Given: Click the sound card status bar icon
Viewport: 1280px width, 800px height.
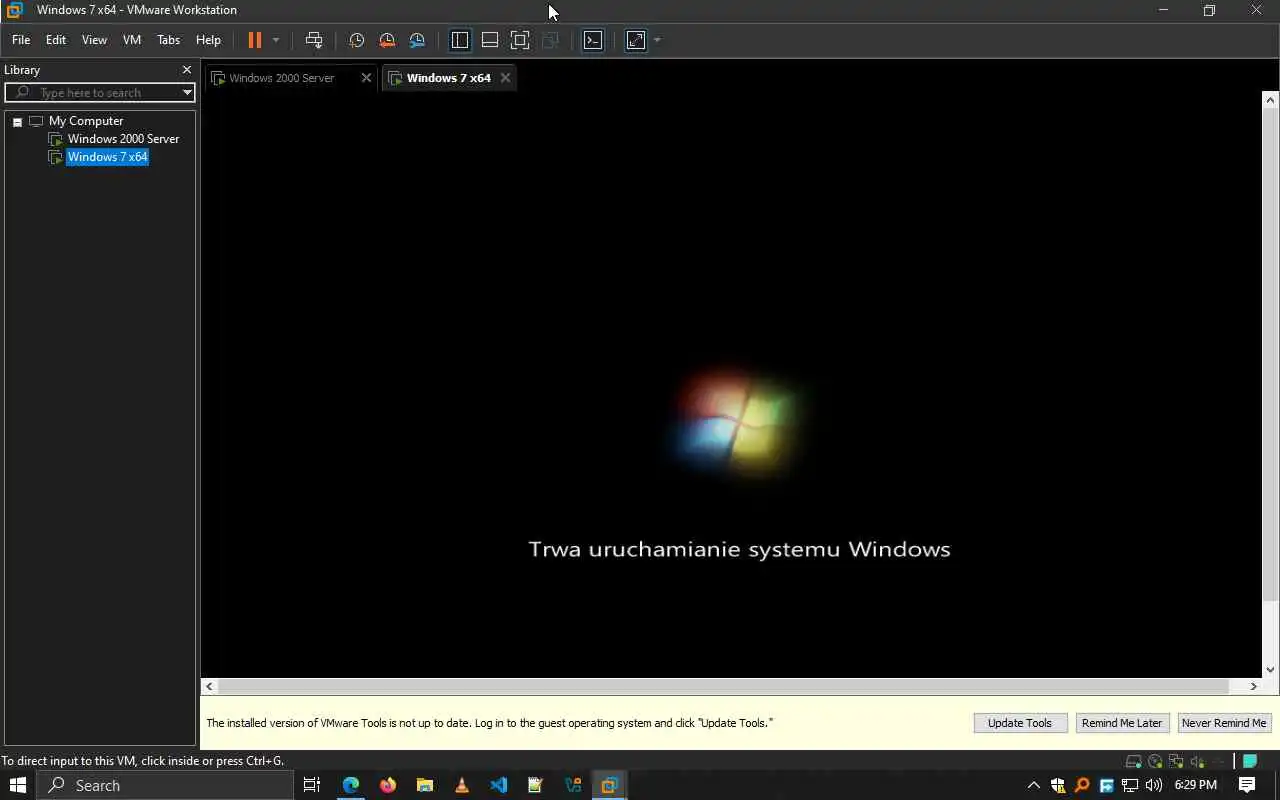Looking at the screenshot, I should pyautogui.click(x=1197, y=761).
